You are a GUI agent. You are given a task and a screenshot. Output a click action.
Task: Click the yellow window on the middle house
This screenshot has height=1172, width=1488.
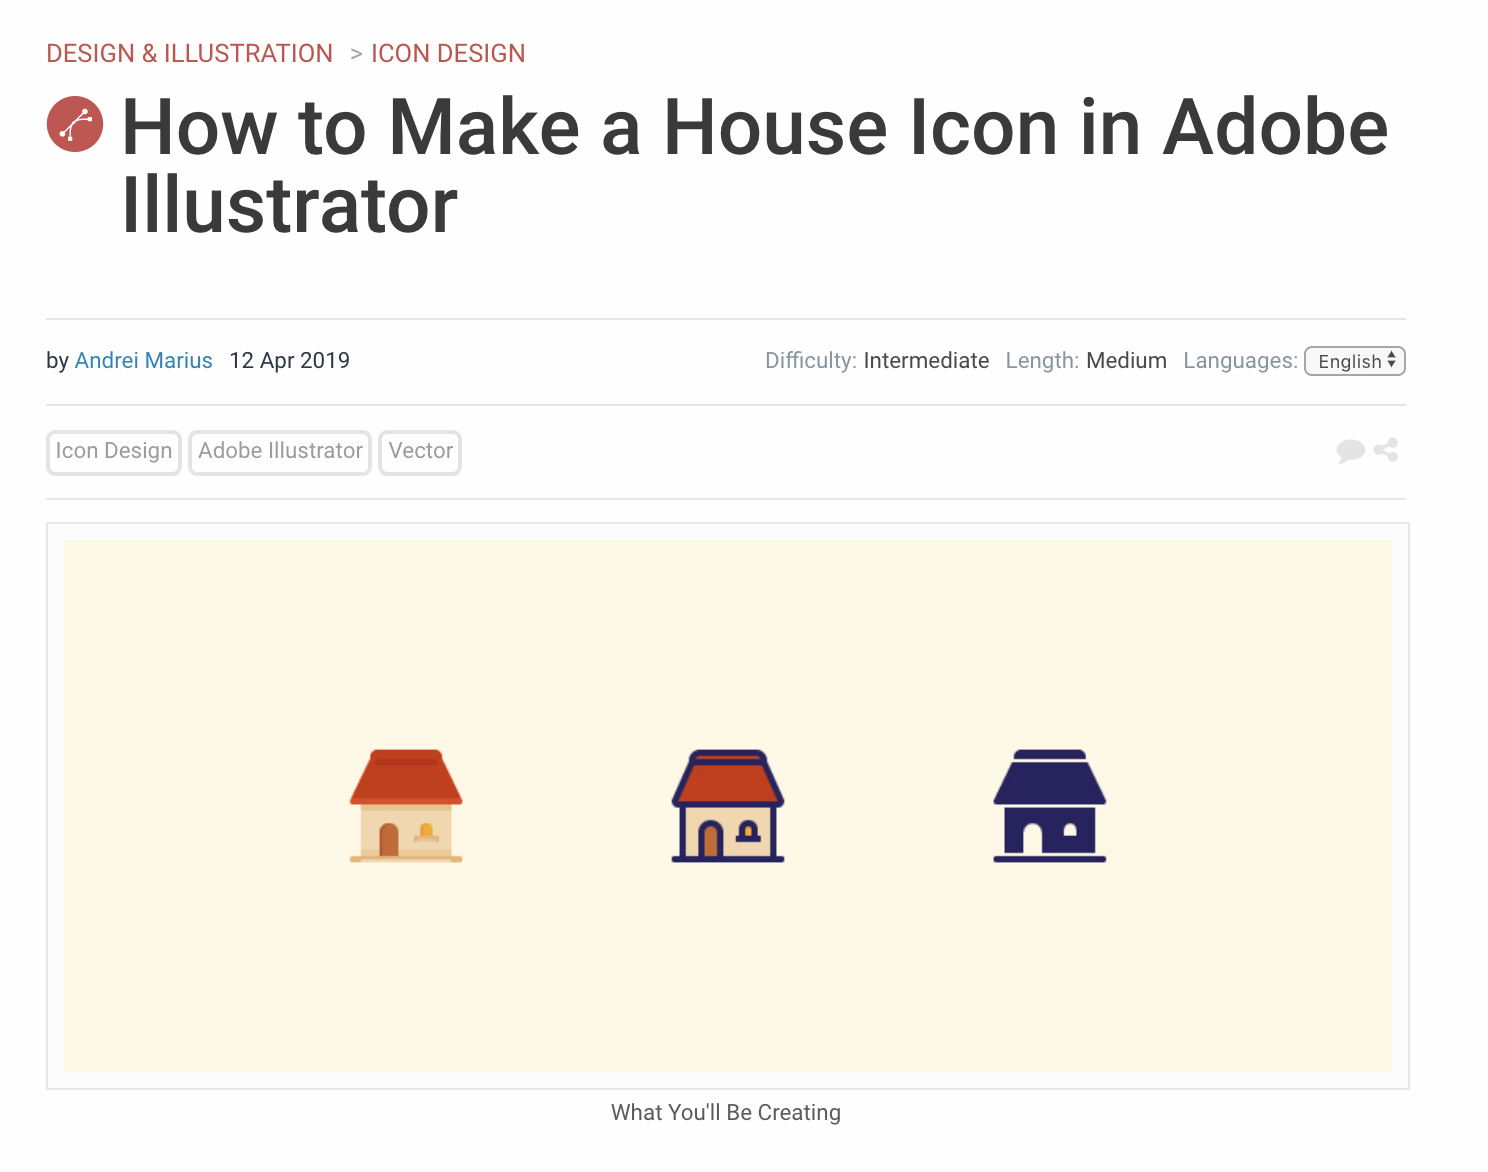pyautogui.click(x=748, y=831)
